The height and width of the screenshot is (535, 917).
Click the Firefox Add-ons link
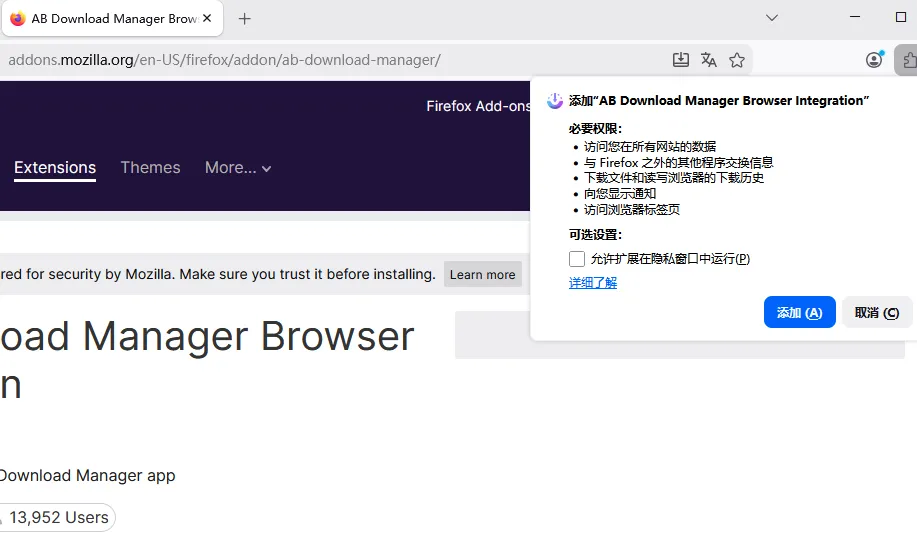(x=478, y=106)
